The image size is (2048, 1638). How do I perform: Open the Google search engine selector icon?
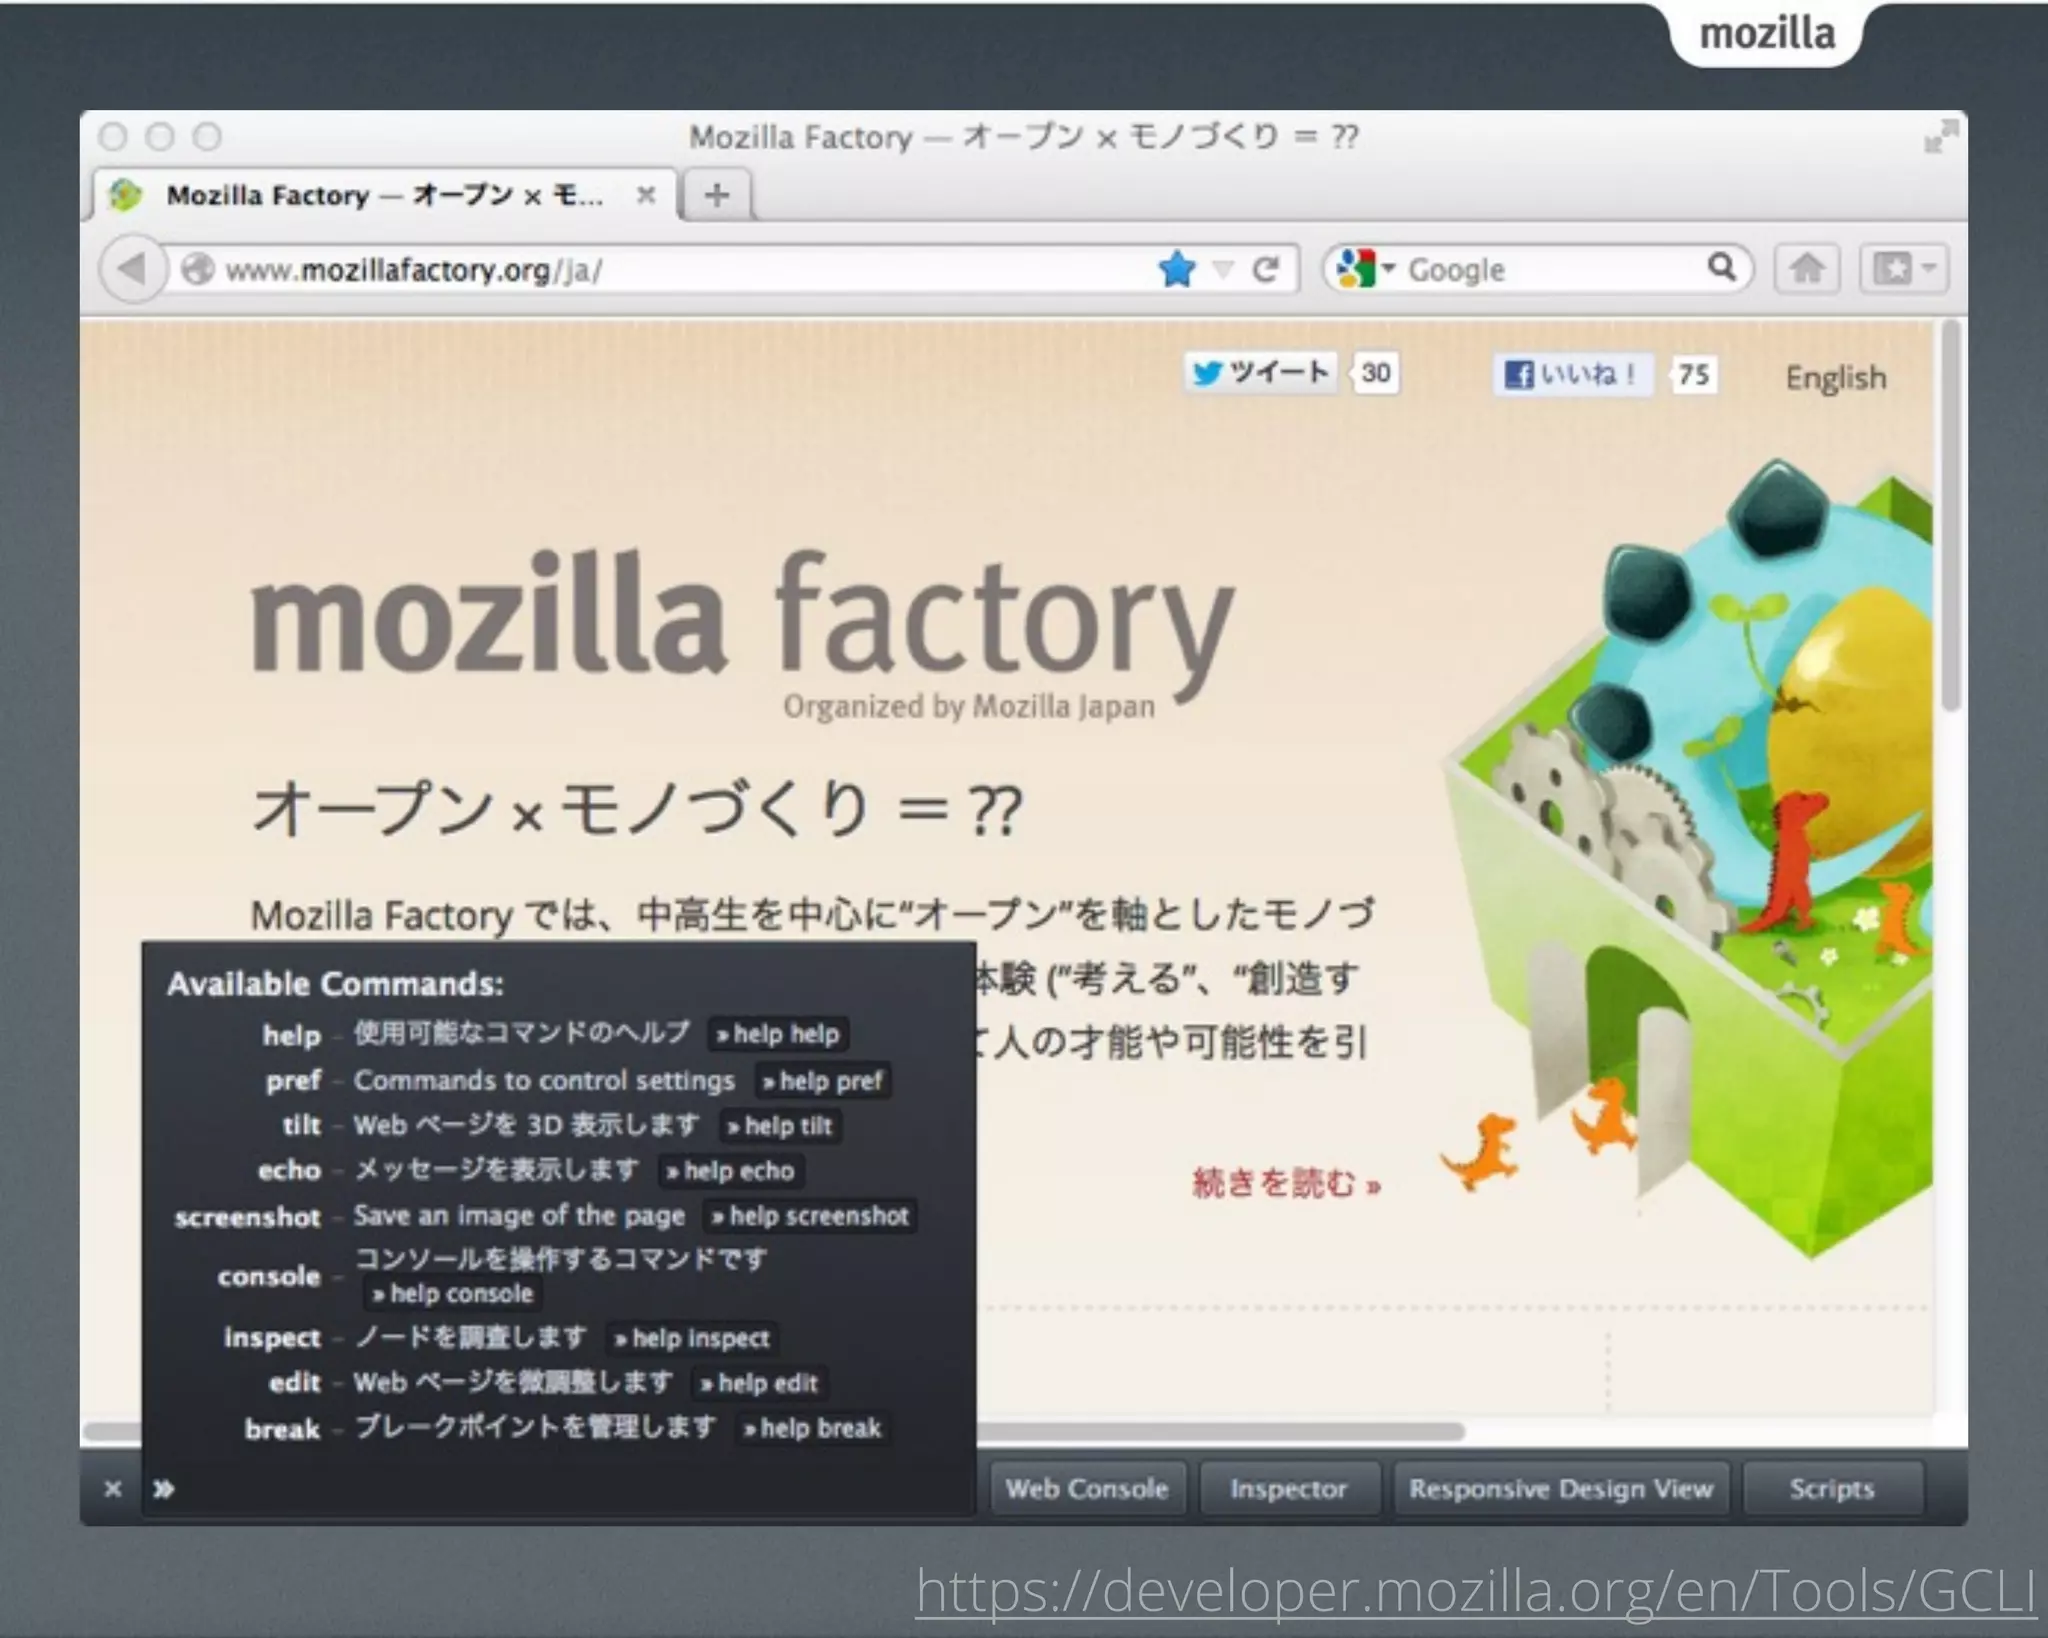click(x=1364, y=269)
